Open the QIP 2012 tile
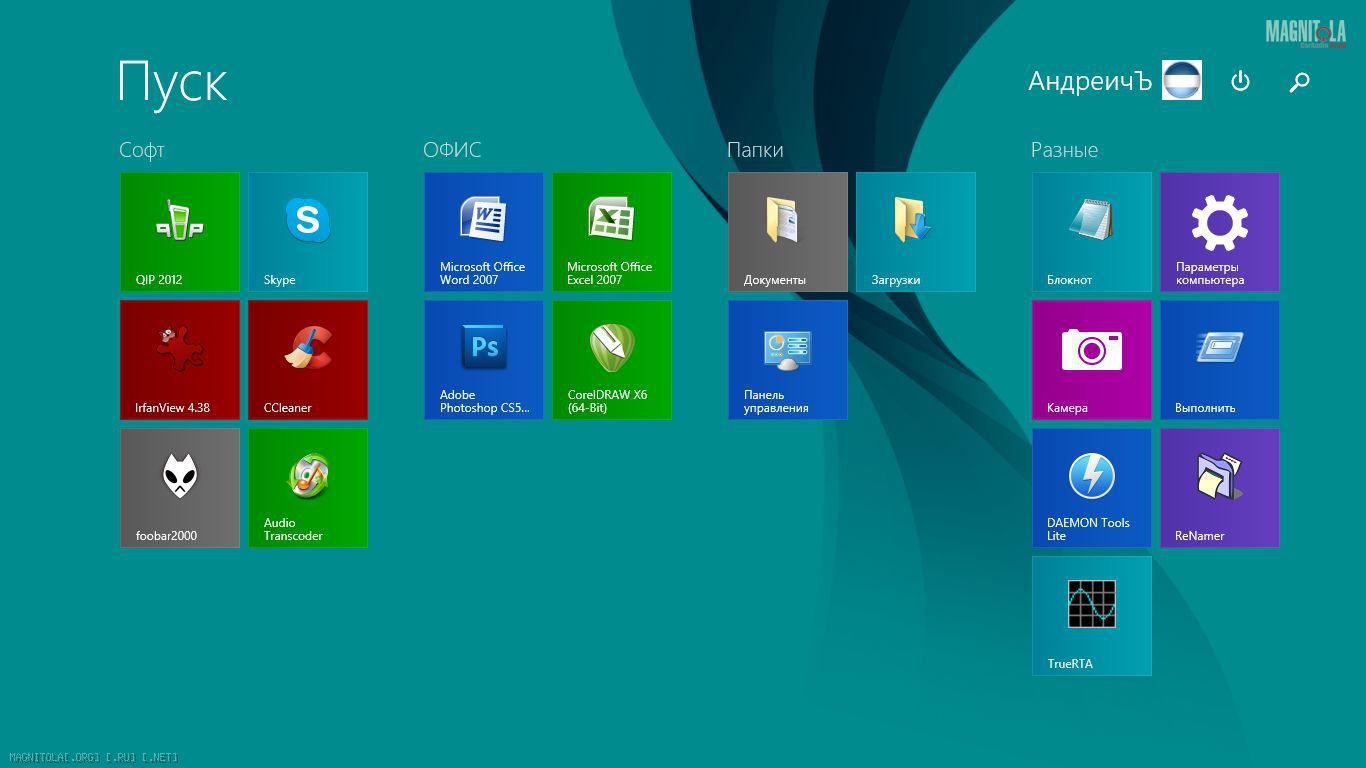Screen dimensions: 1366x768 coord(180,232)
